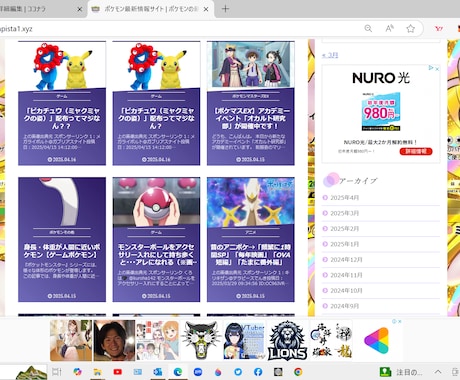Launch Copilot from the taskbar
This screenshot has height=380, width=460.
pos(77,372)
